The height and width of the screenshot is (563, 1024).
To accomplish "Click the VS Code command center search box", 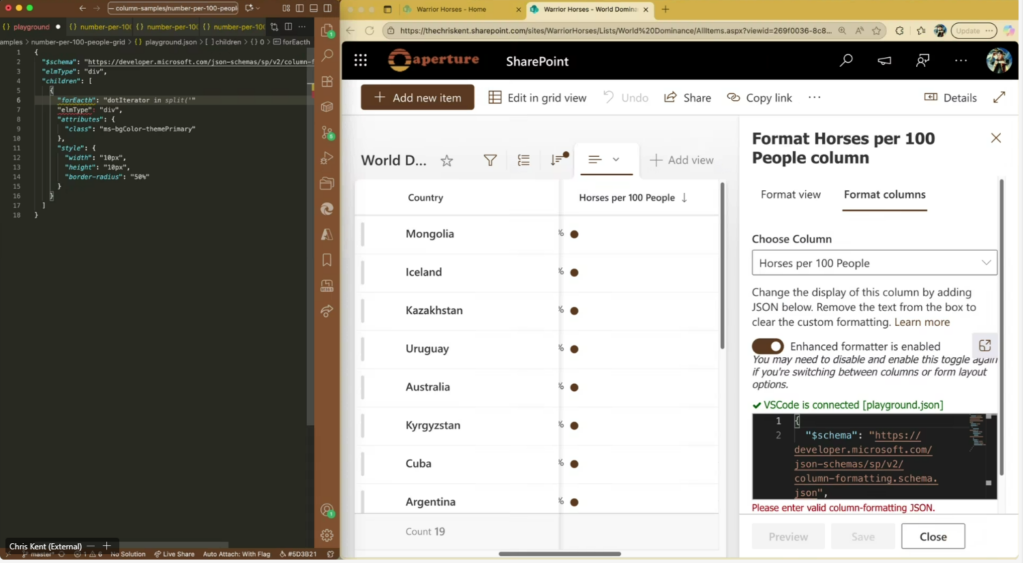I will [172, 8].
